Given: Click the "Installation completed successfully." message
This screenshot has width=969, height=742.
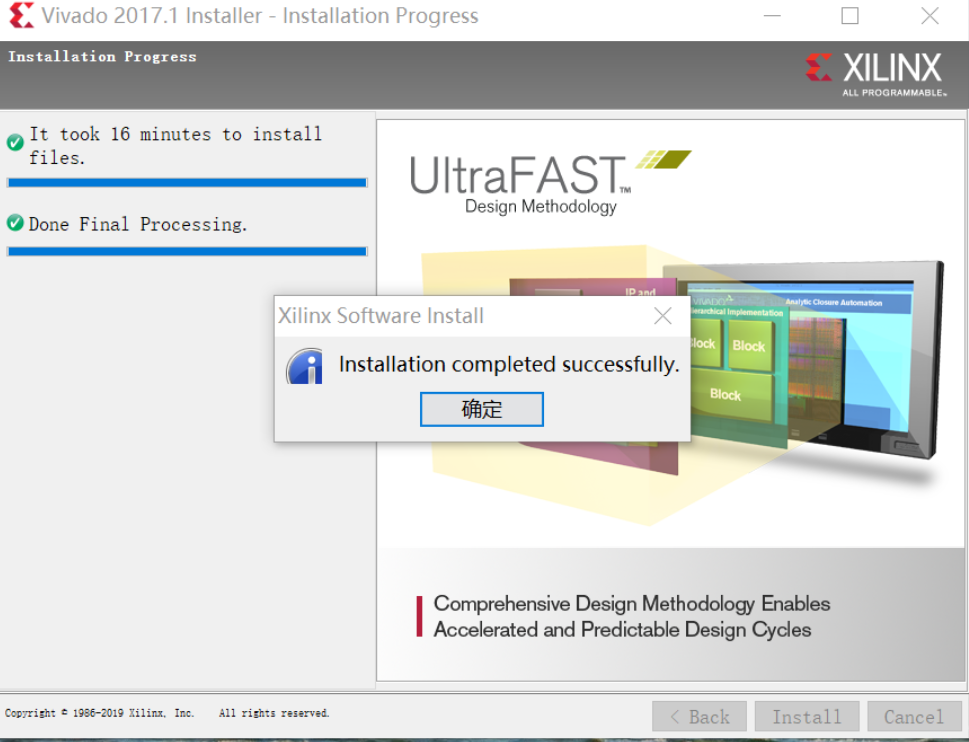Looking at the screenshot, I should (509, 365).
